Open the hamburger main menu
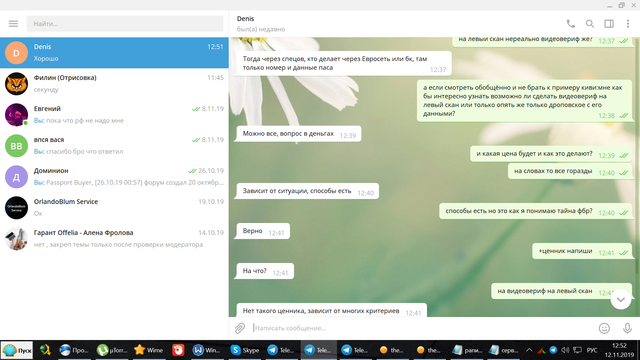Screen dimensions: 640x360 (x=13, y=24)
